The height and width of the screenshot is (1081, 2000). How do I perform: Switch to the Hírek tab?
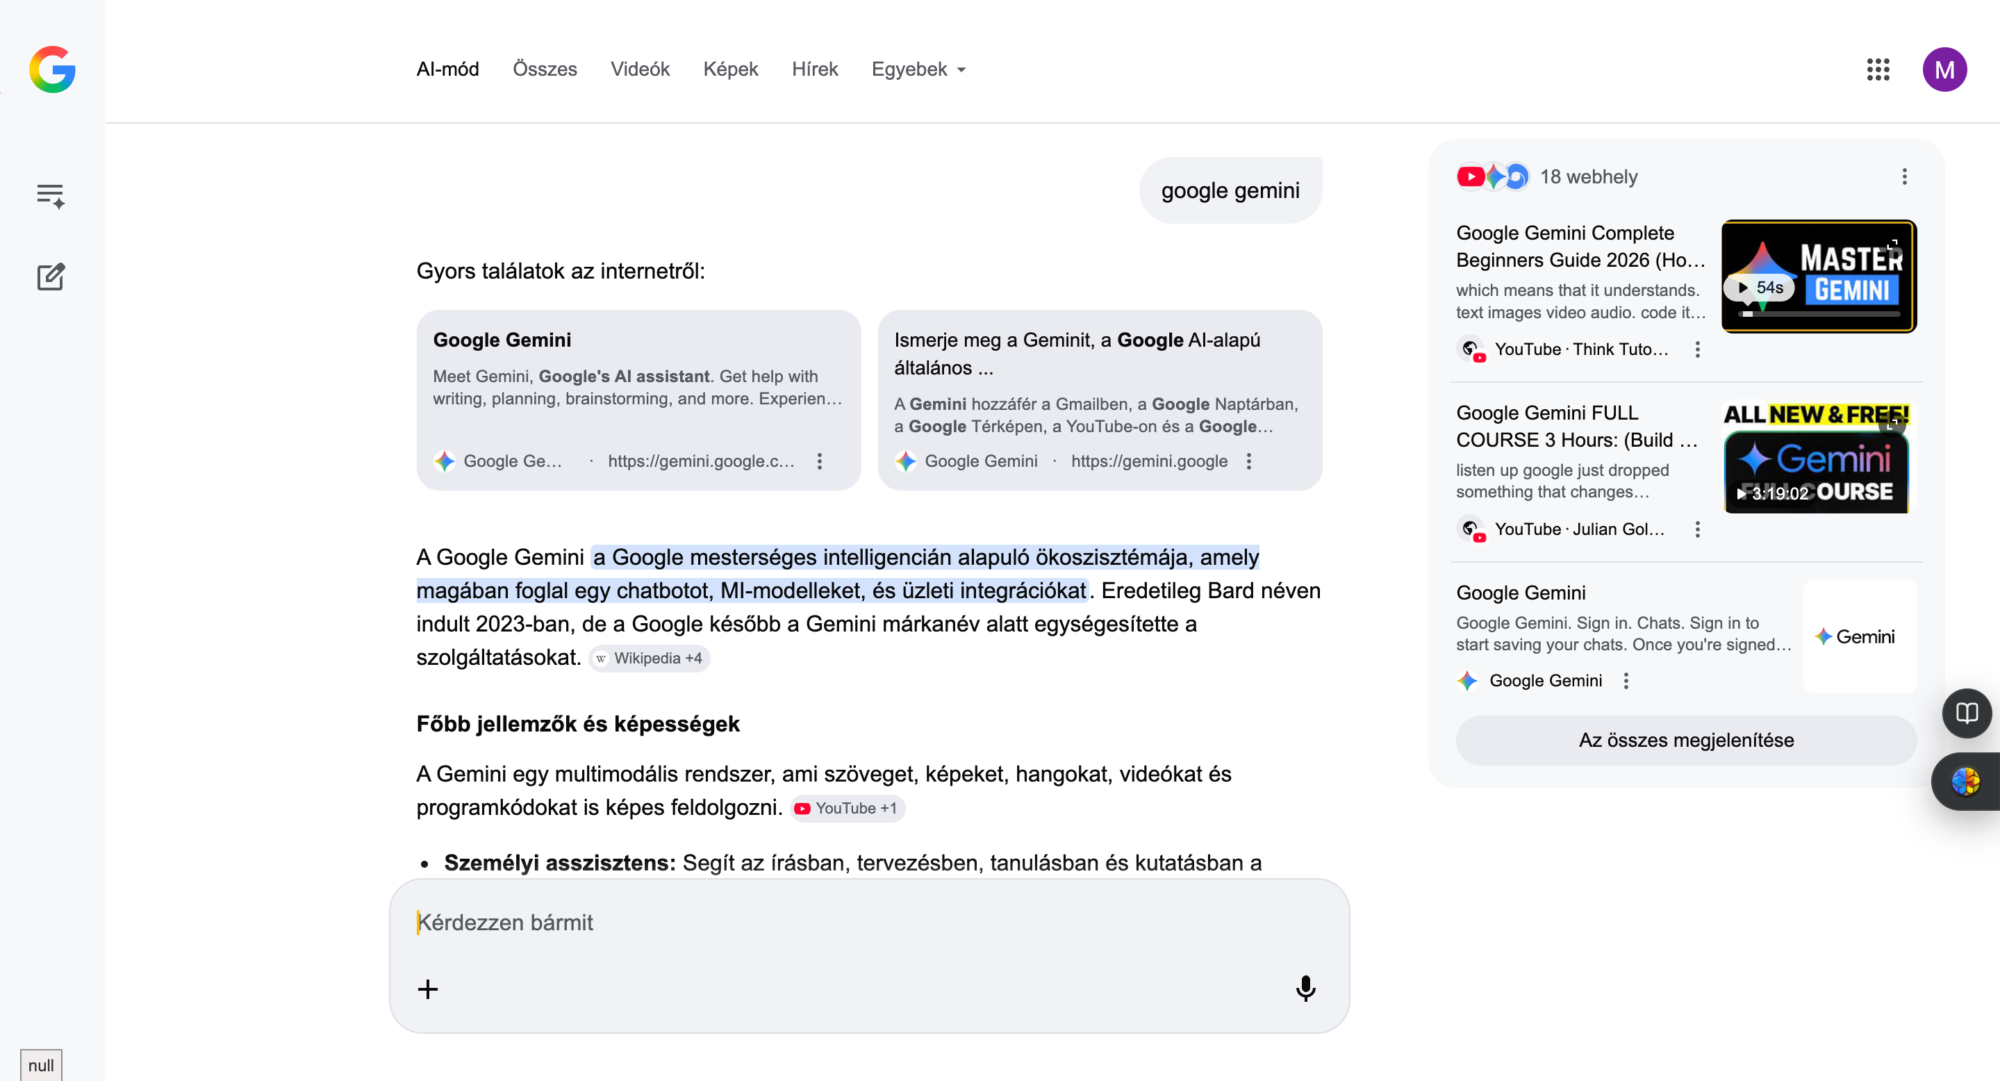tap(814, 69)
